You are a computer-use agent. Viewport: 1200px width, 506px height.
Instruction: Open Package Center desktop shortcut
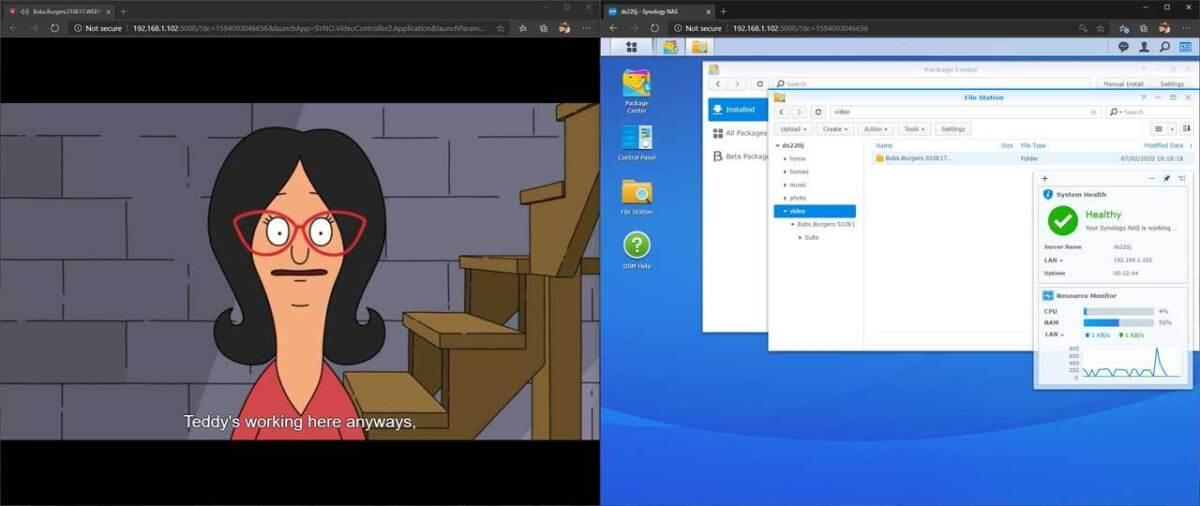pos(636,90)
